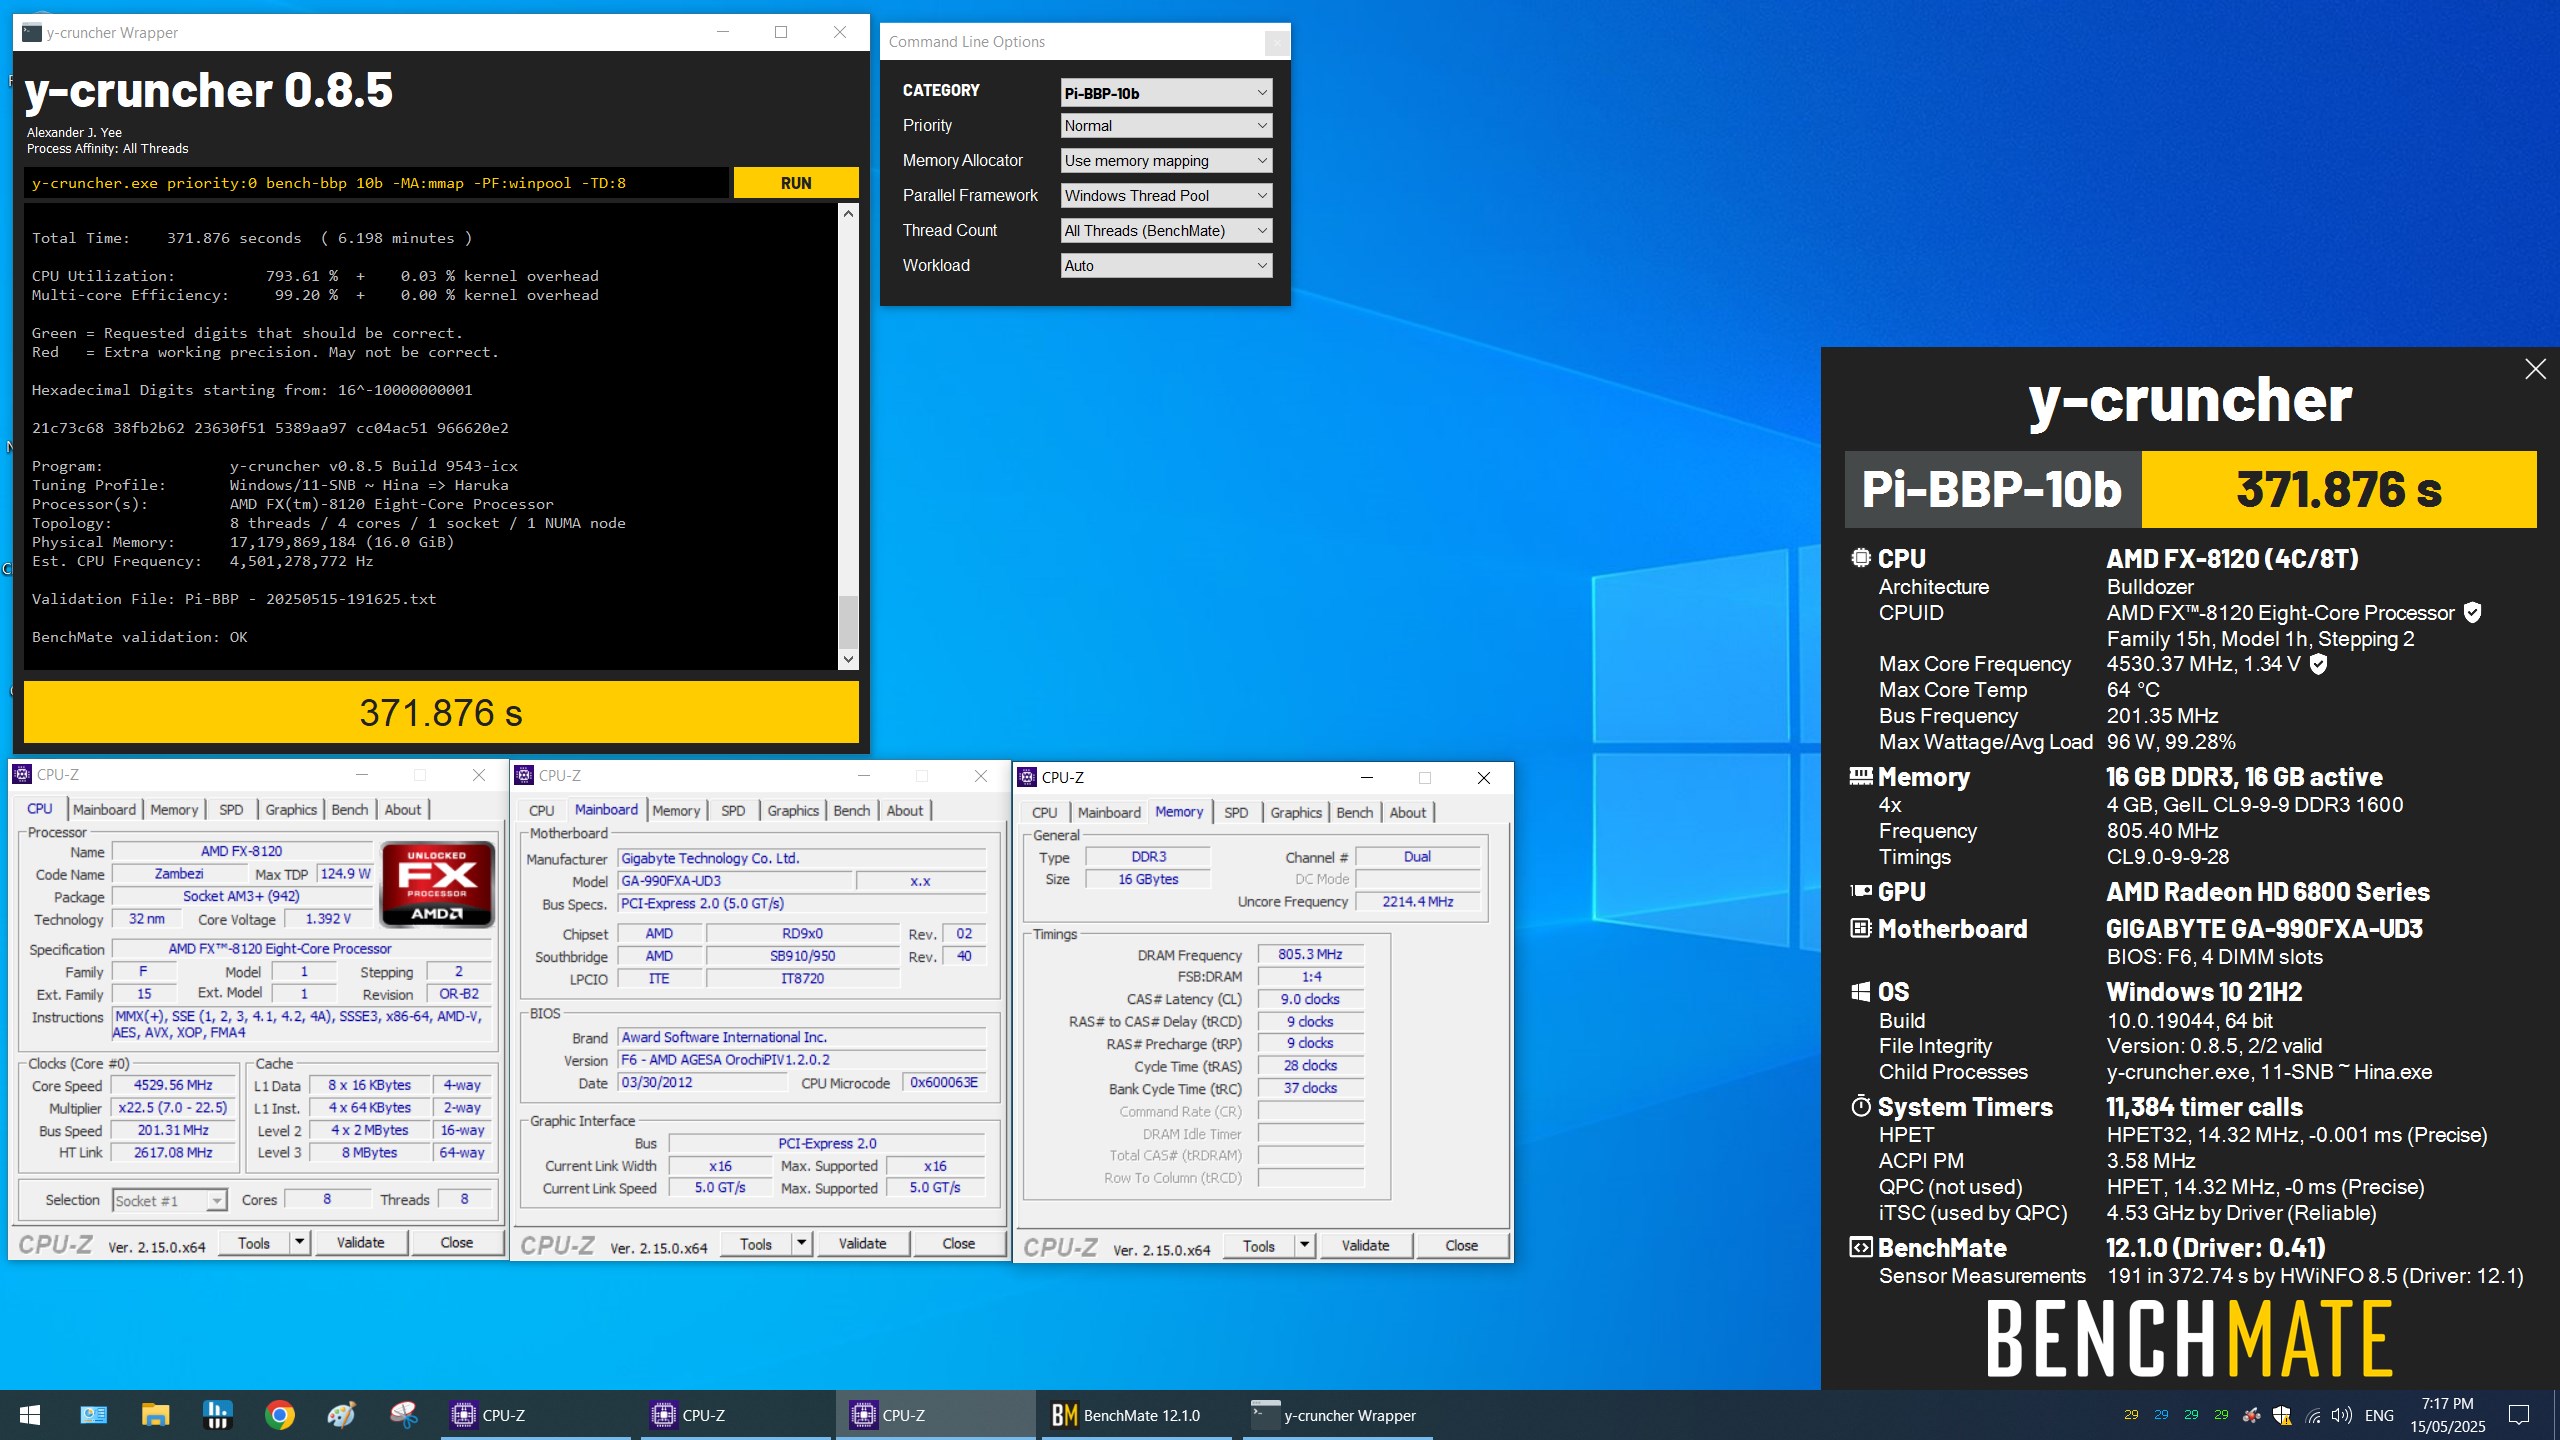Open About tab in right CPU-Z window
Image resolution: width=2560 pixels, height=1440 pixels.
pos(1407,812)
